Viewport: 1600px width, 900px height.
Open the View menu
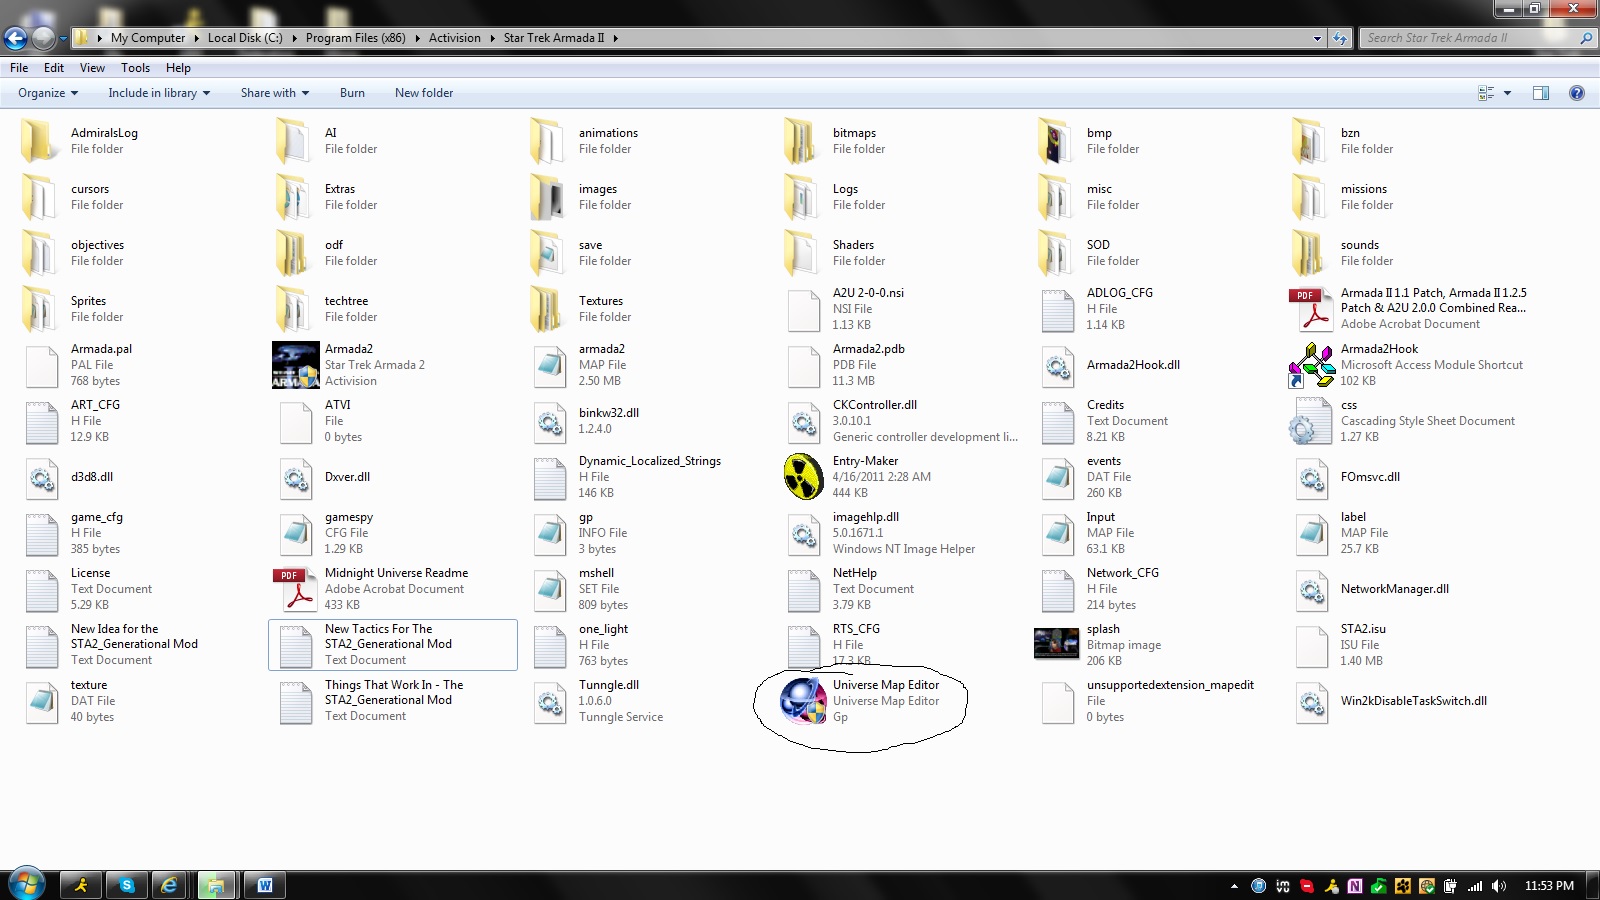92,68
